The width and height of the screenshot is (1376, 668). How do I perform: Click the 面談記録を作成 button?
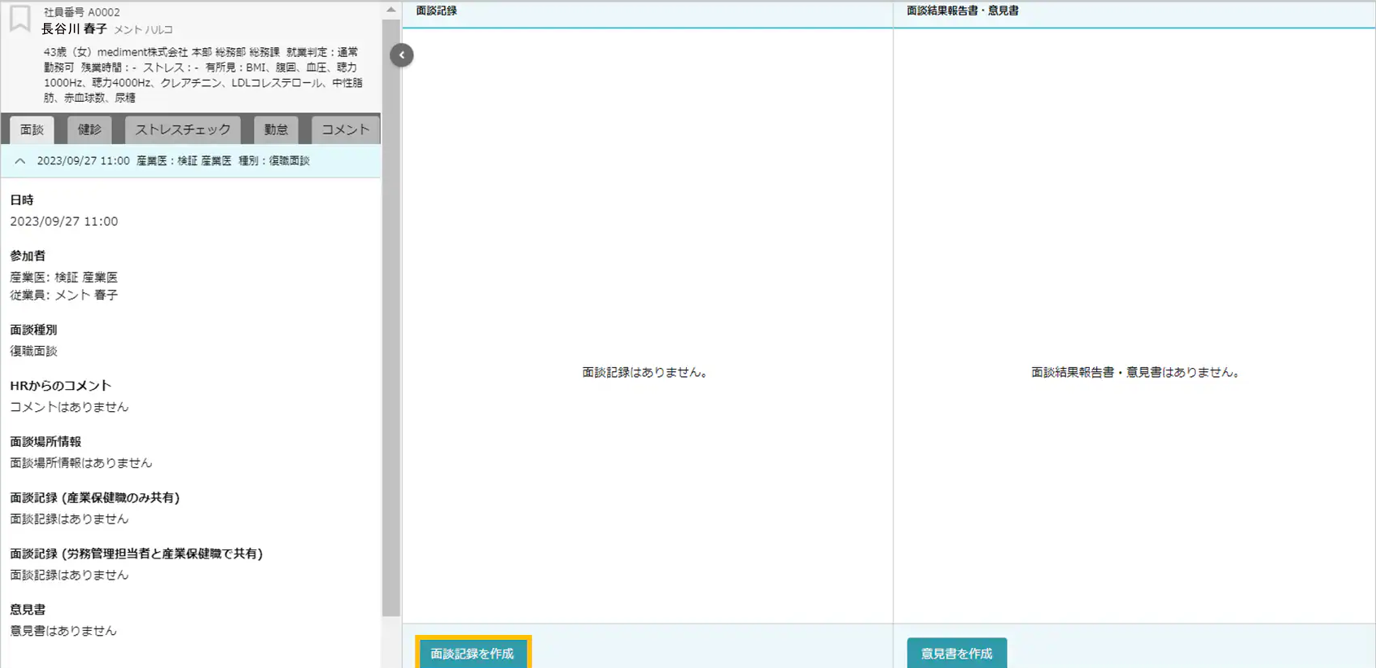click(473, 653)
